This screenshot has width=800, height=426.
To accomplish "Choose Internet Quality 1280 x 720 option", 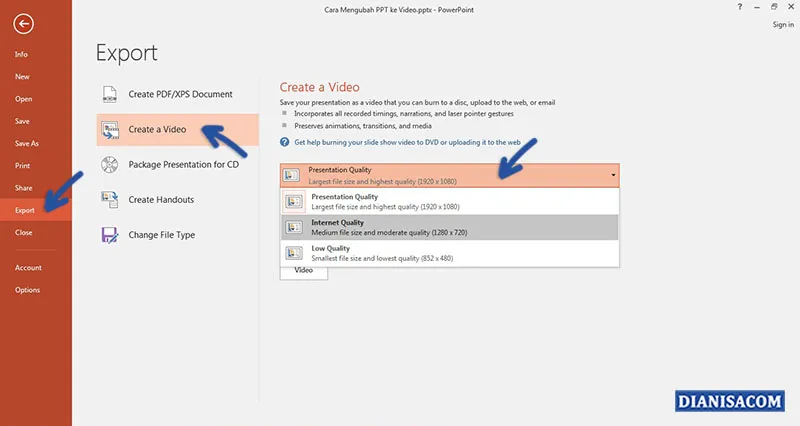I will (449, 227).
